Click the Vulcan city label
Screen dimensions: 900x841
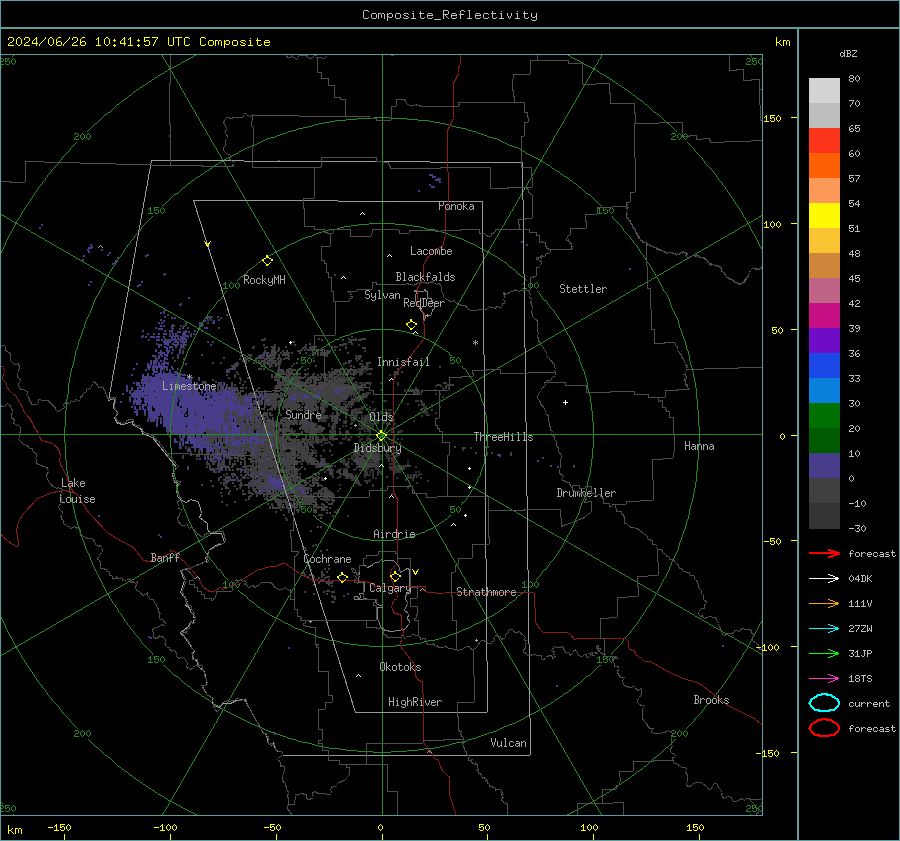click(508, 743)
